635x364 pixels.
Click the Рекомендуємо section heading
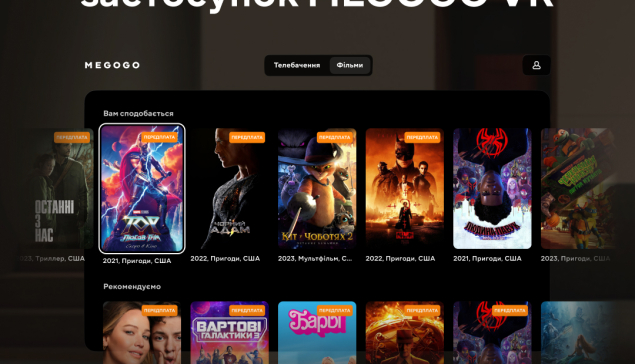point(132,286)
